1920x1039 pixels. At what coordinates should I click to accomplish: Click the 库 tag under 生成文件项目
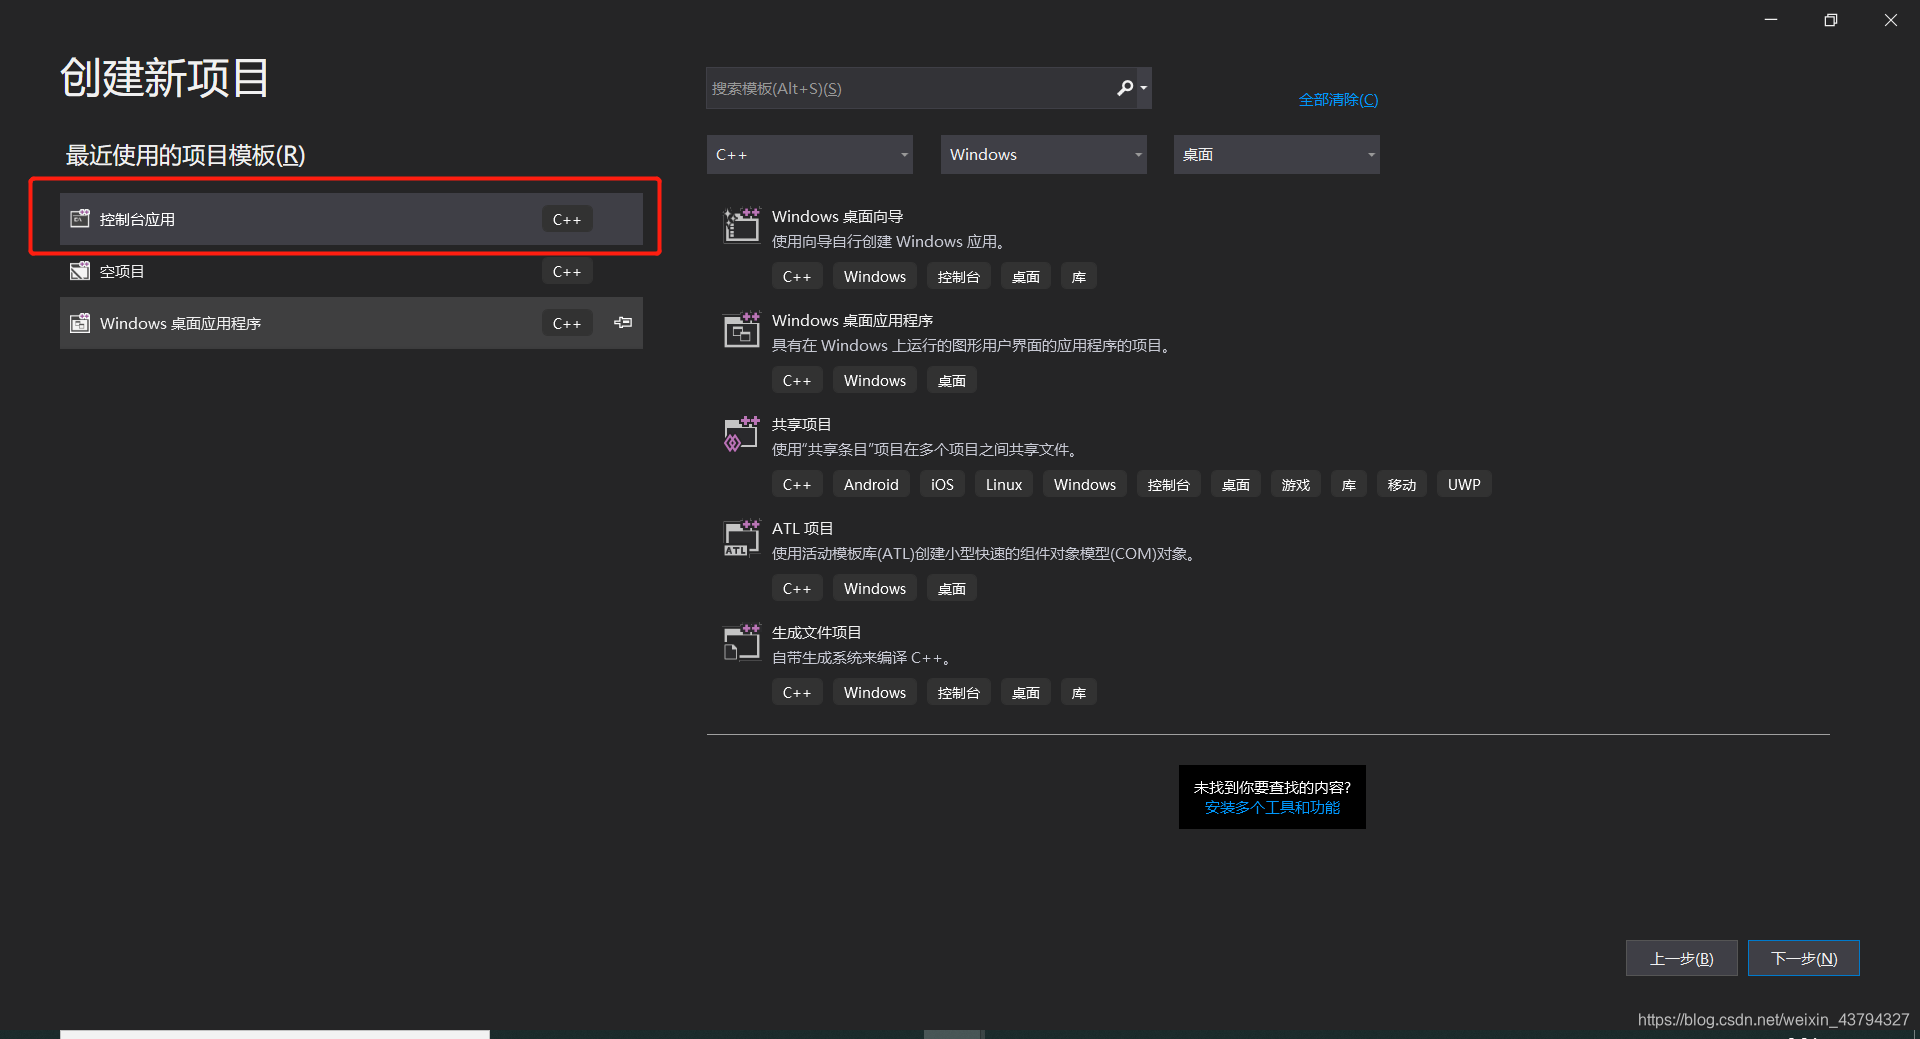click(1079, 692)
